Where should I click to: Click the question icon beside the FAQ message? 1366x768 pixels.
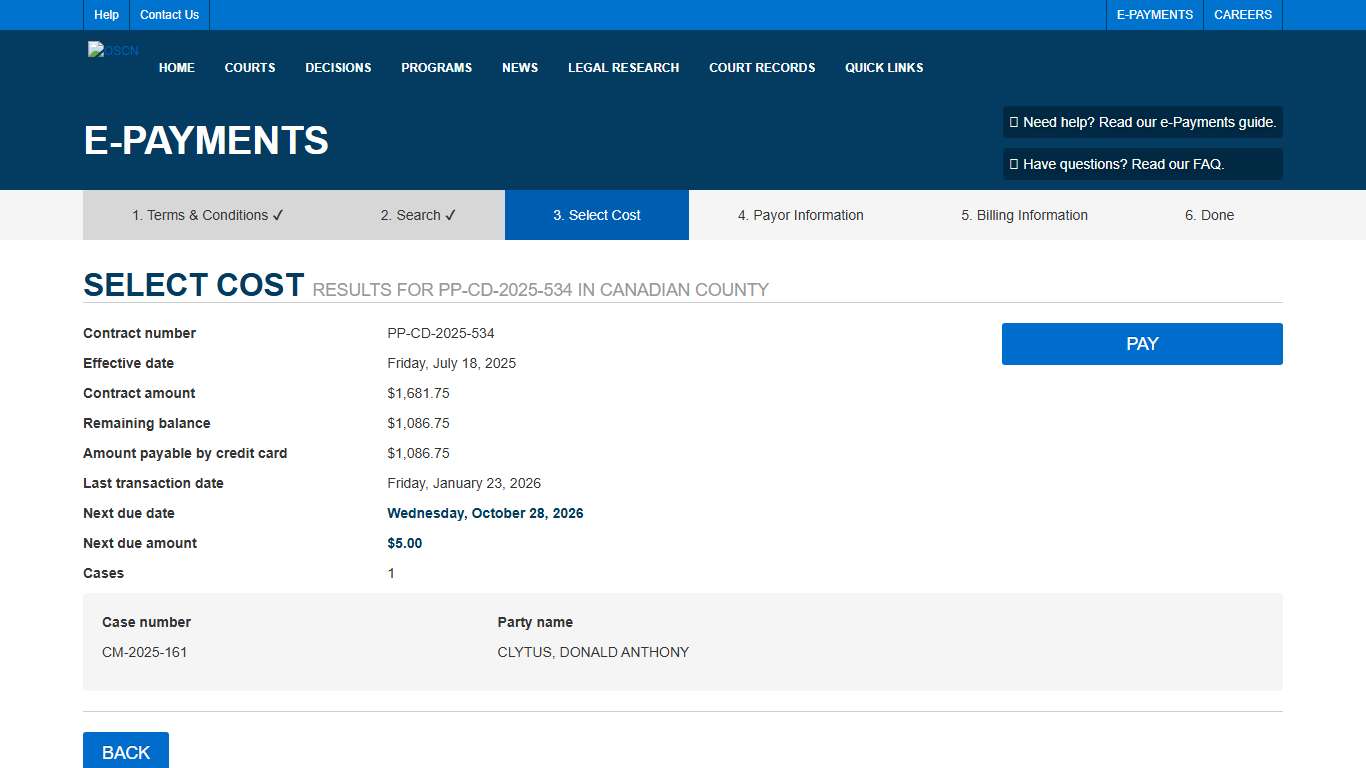1015,163
